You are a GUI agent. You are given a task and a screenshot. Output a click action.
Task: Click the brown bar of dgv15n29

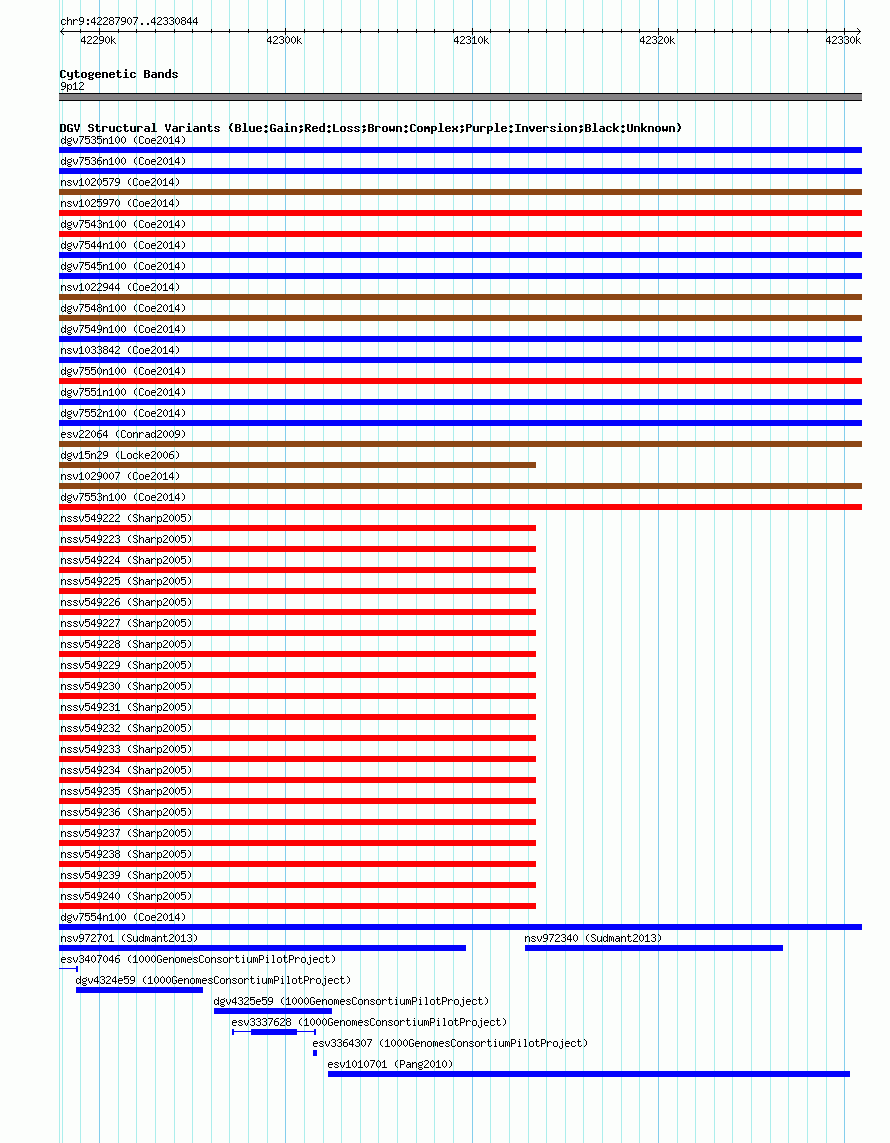point(297,465)
